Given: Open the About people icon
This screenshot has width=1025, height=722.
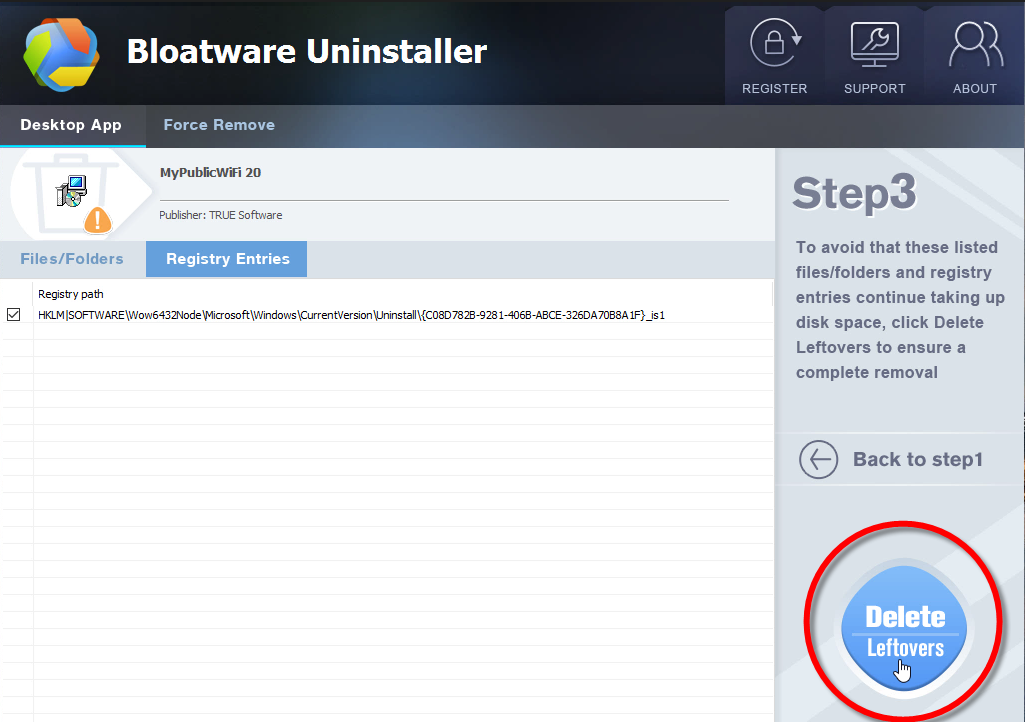Looking at the screenshot, I should coord(975,44).
